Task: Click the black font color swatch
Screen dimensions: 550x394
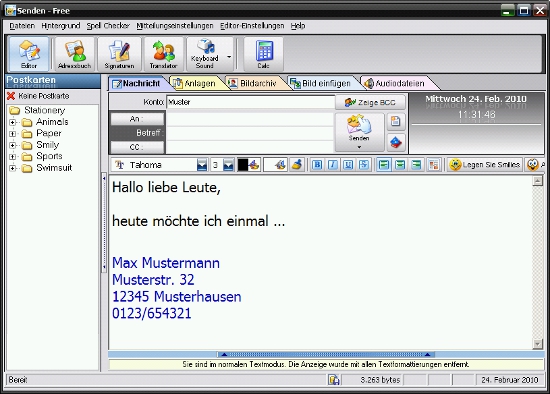Action: click(x=243, y=165)
